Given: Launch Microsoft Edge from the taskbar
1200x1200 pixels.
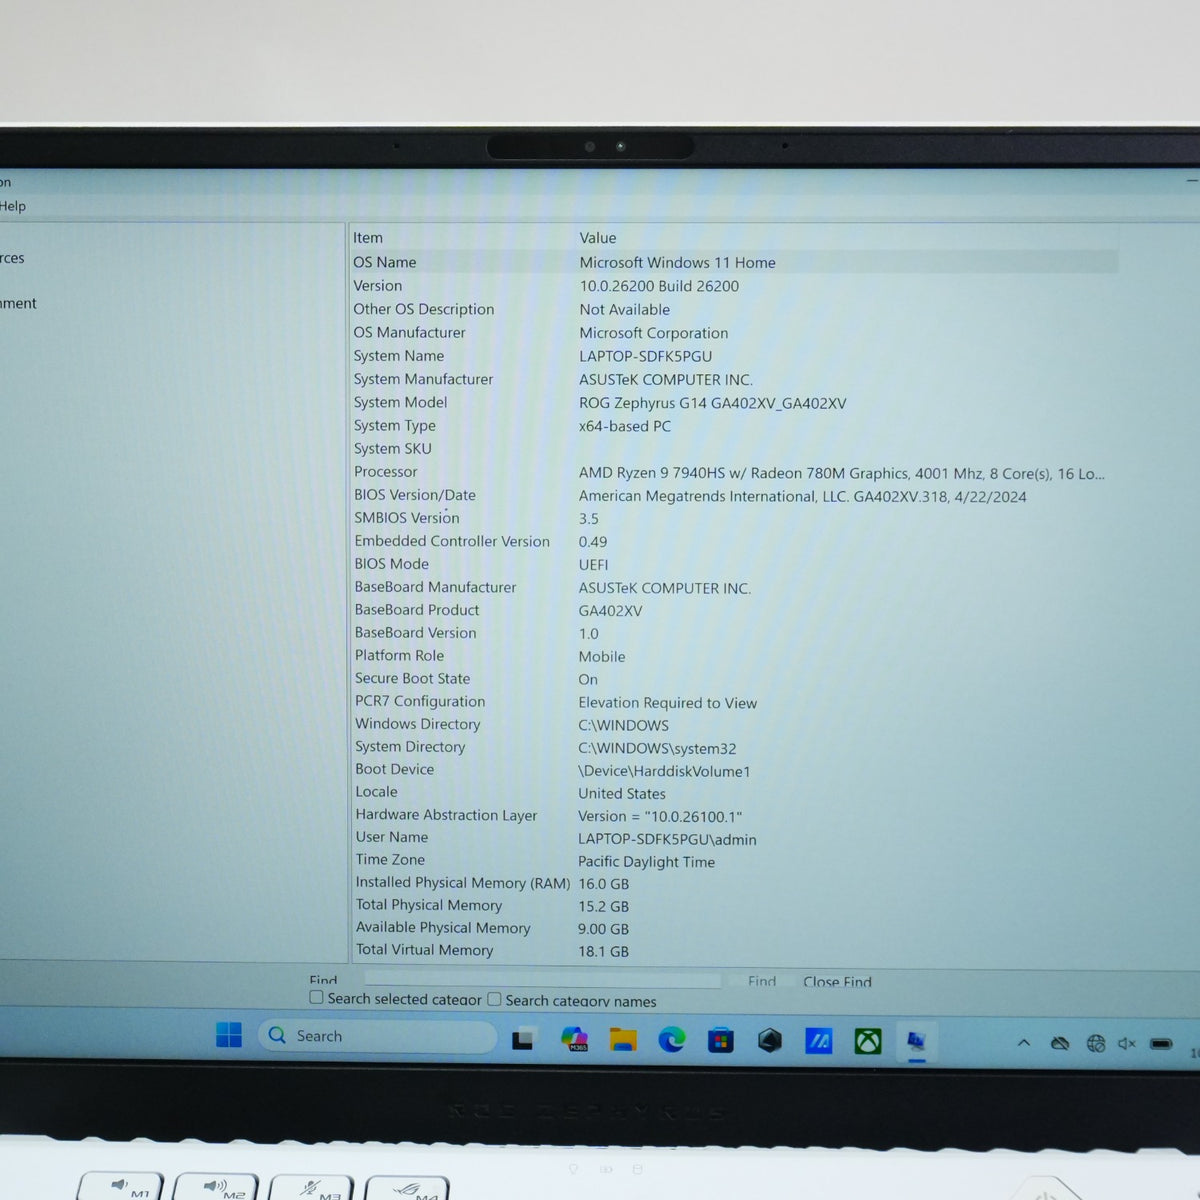Looking at the screenshot, I should pyautogui.click(x=672, y=1040).
